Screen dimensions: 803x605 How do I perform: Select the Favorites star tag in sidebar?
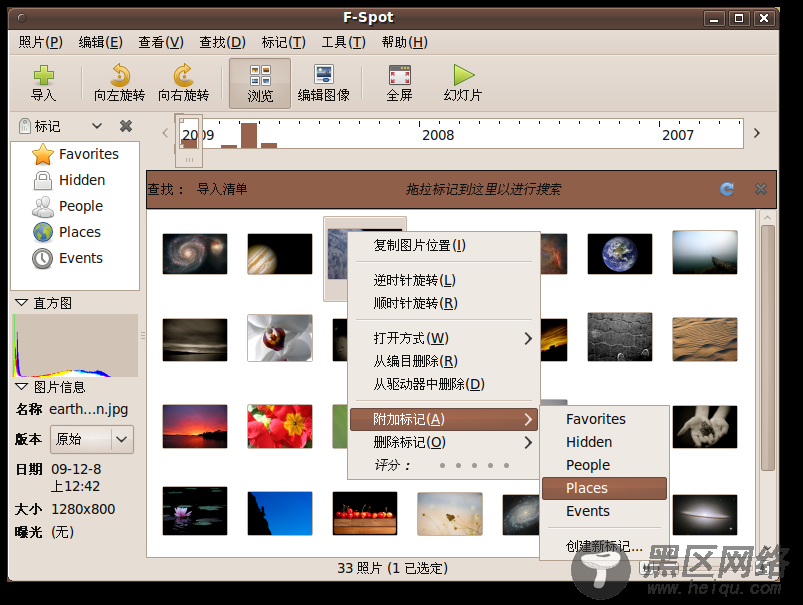[x=75, y=154]
